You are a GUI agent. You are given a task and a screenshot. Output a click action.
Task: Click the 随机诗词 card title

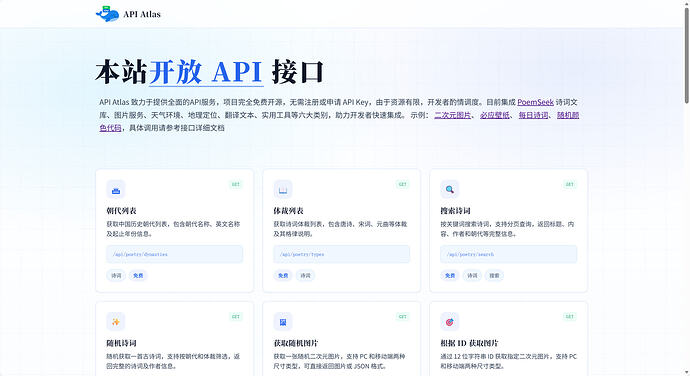pyautogui.click(x=121, y=343)
